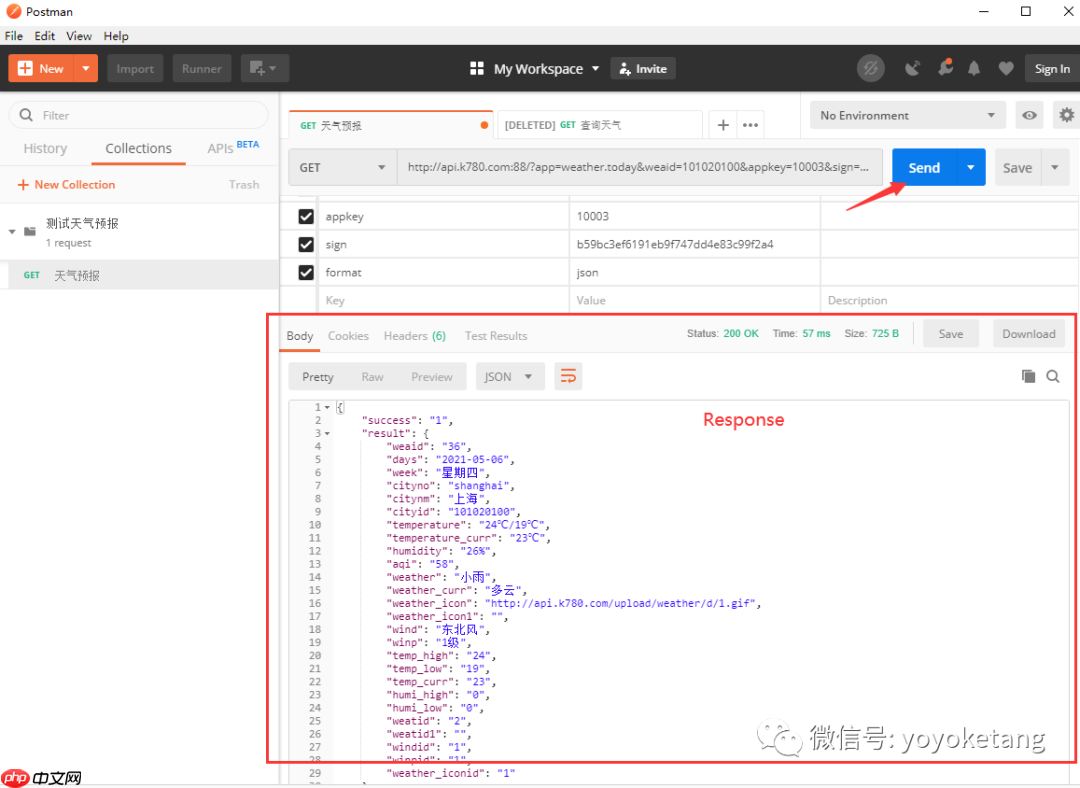Click the empty Key parameter field

(443, 300)
